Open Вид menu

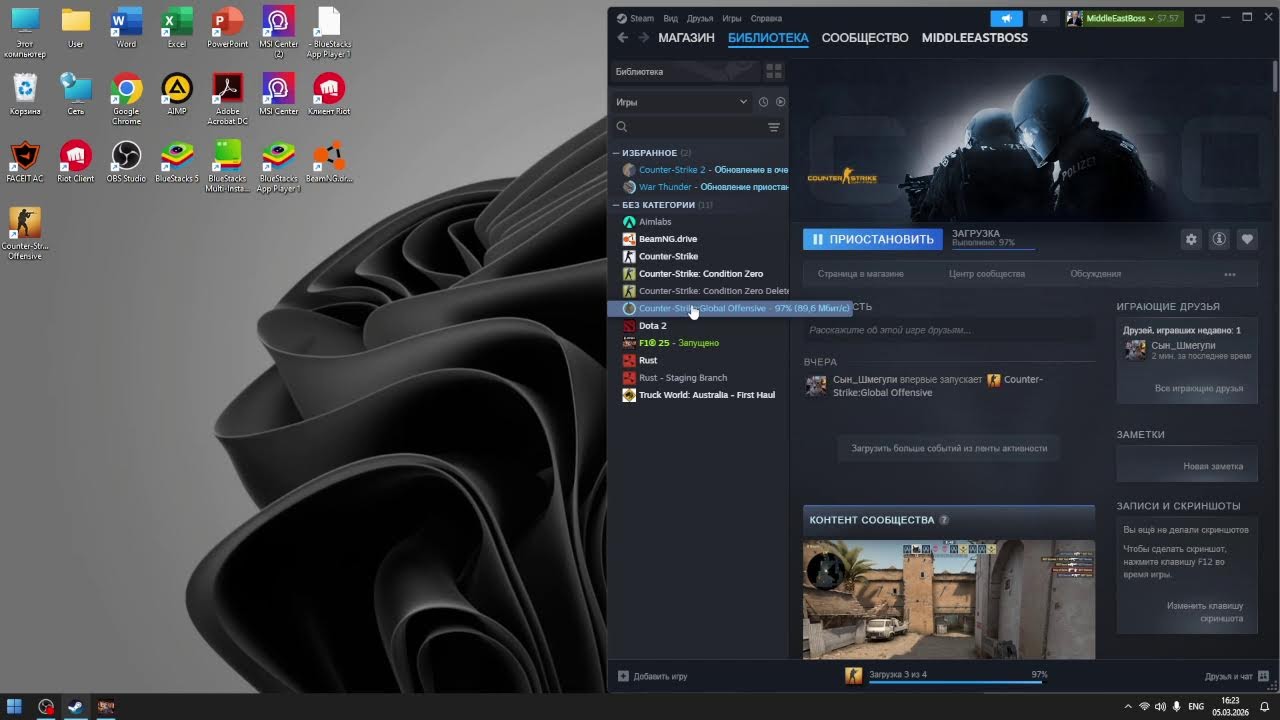pos(671,18)
